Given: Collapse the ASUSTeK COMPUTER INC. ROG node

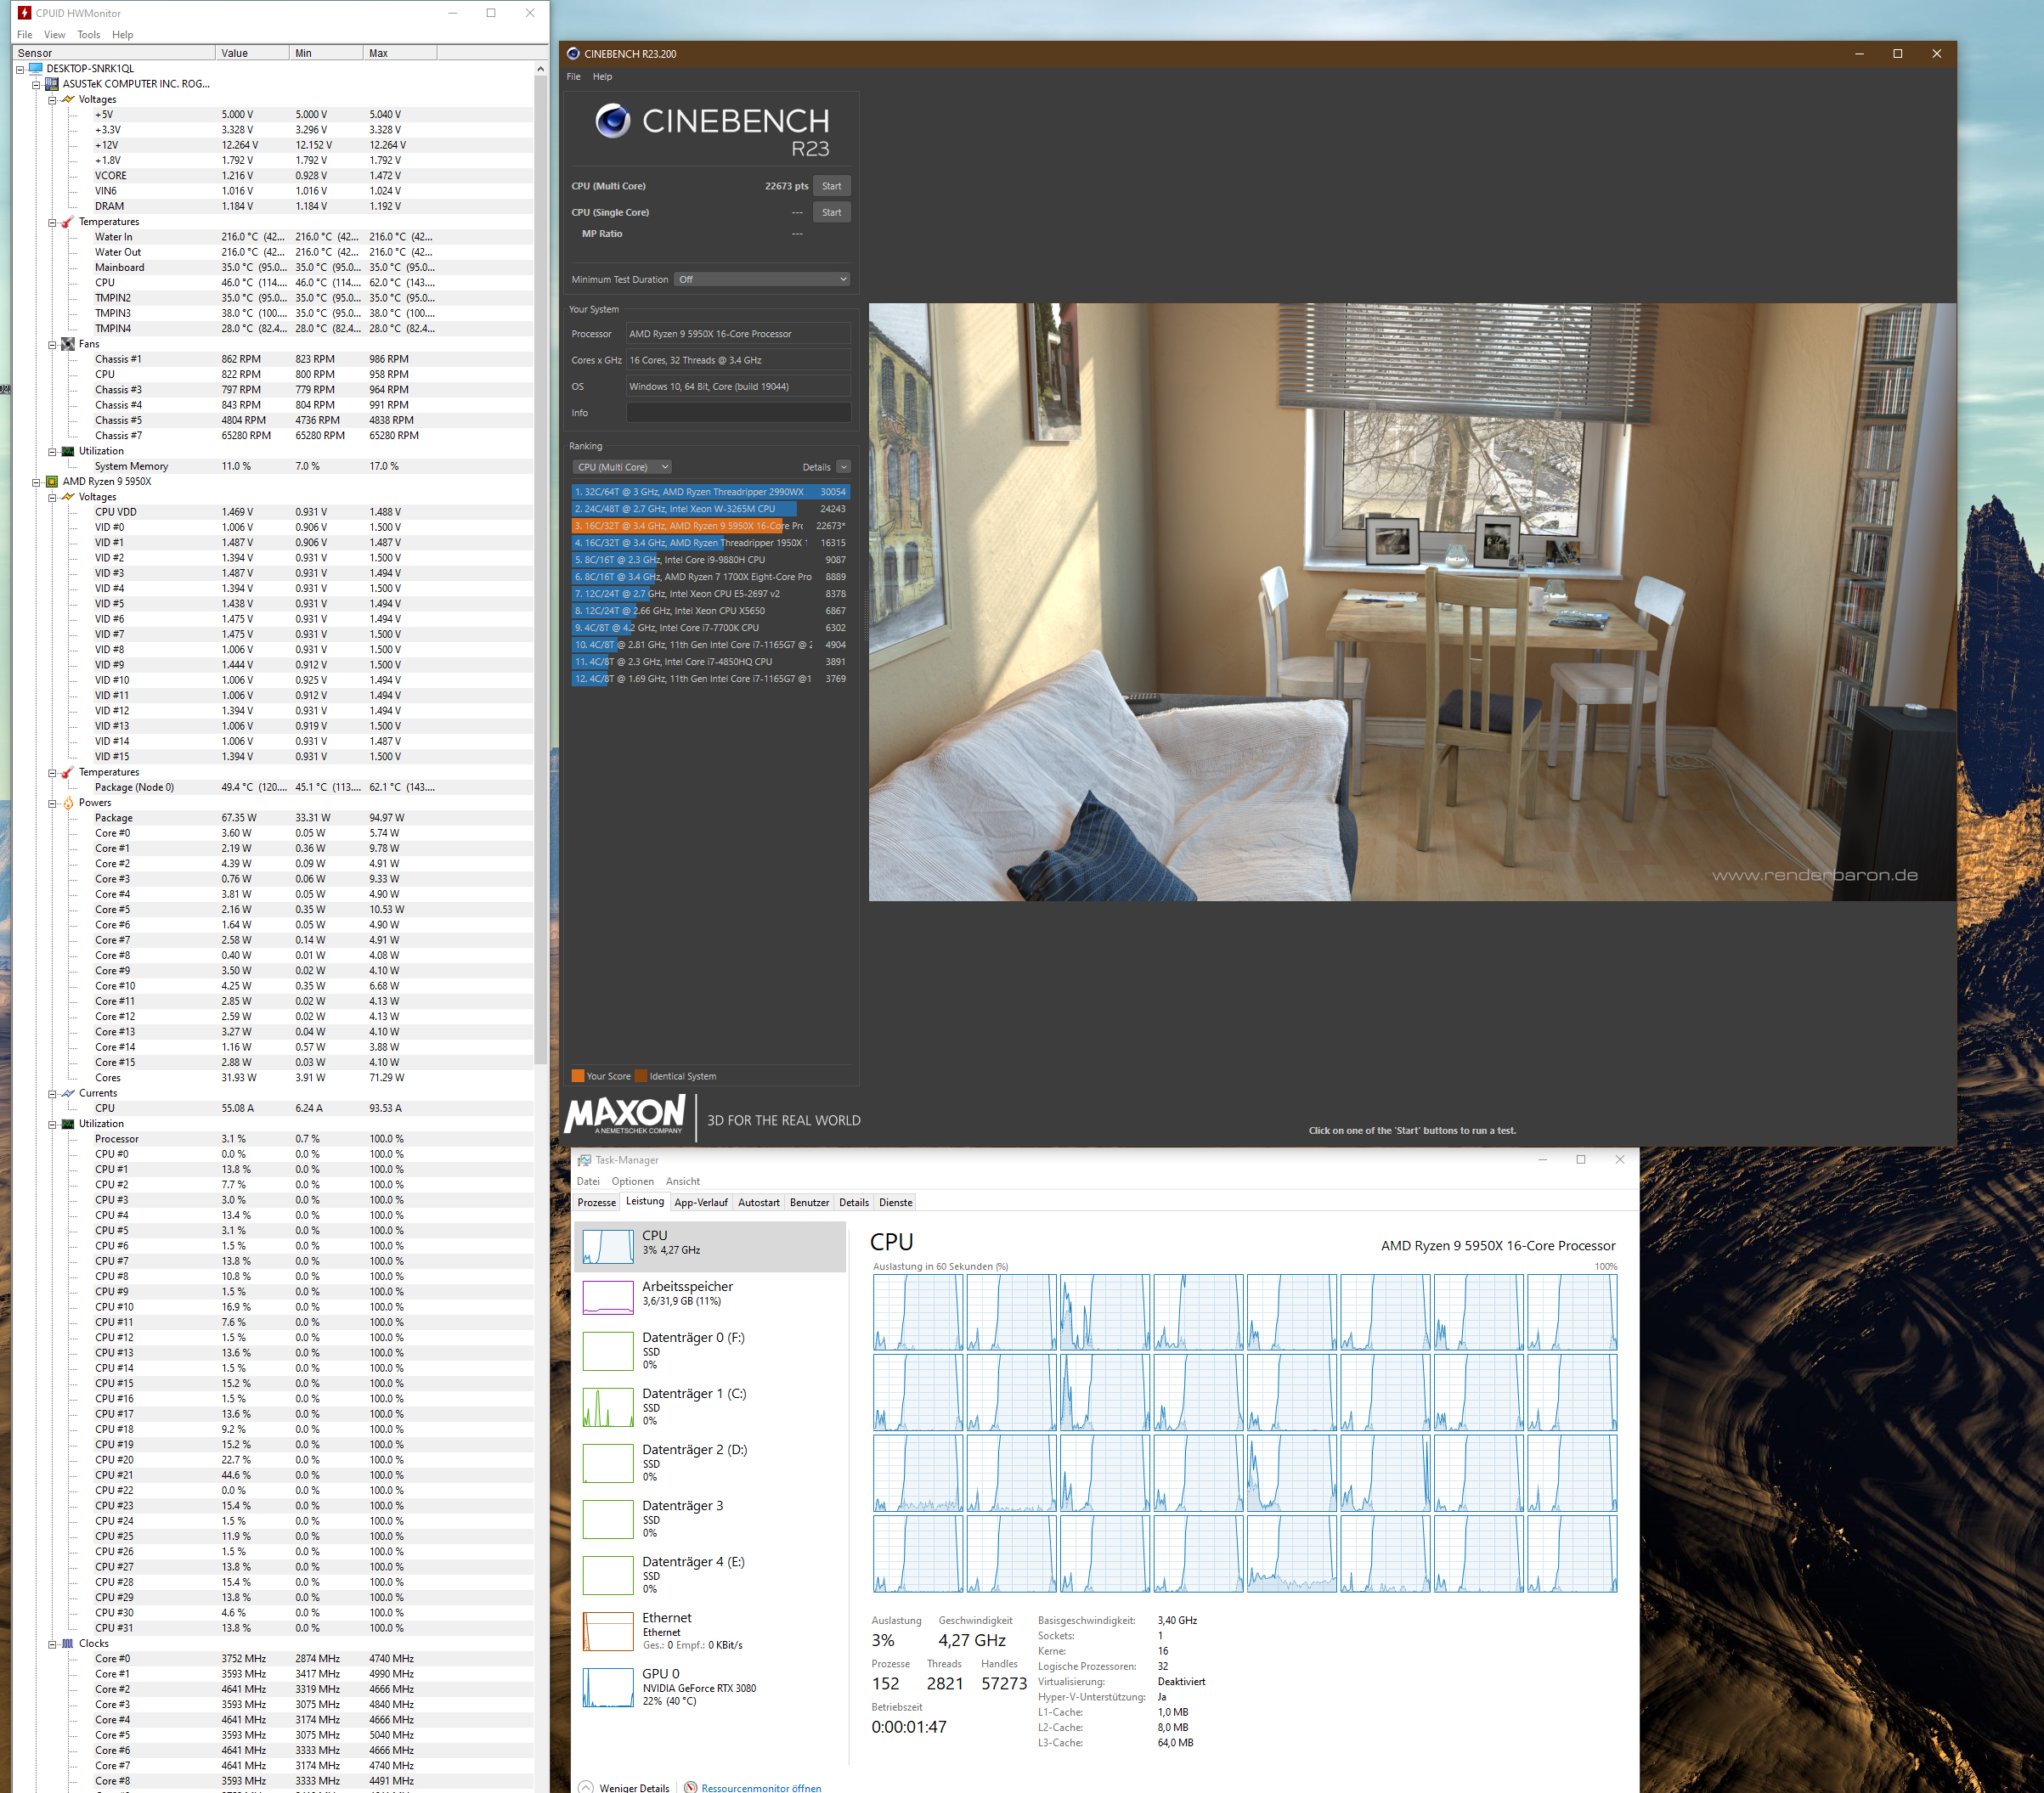Looking at the screenshot, I should click(x=36, y=84).
